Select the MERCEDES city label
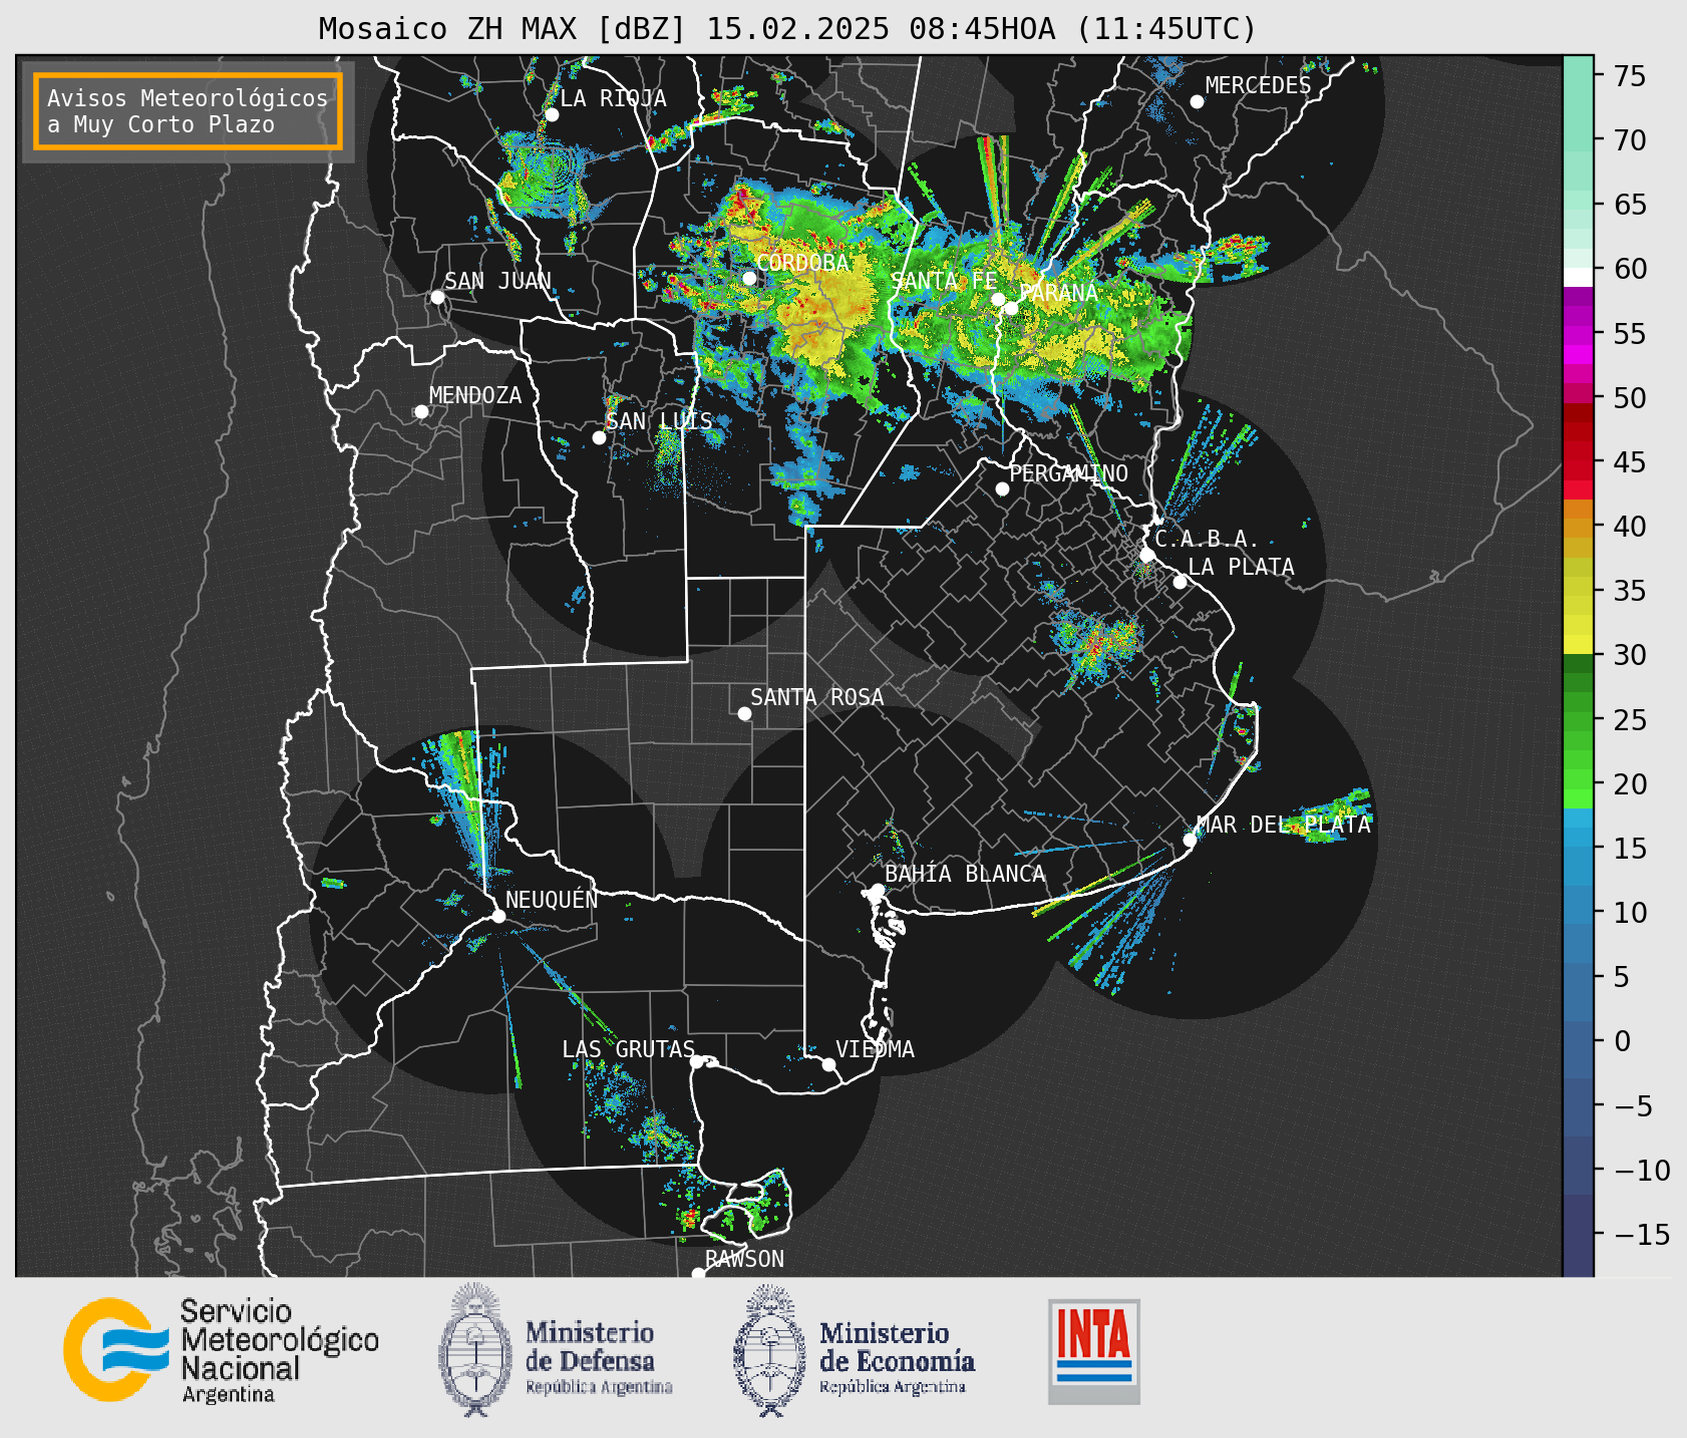Screen dimensions: 1687x1438 click(1258, 86)
